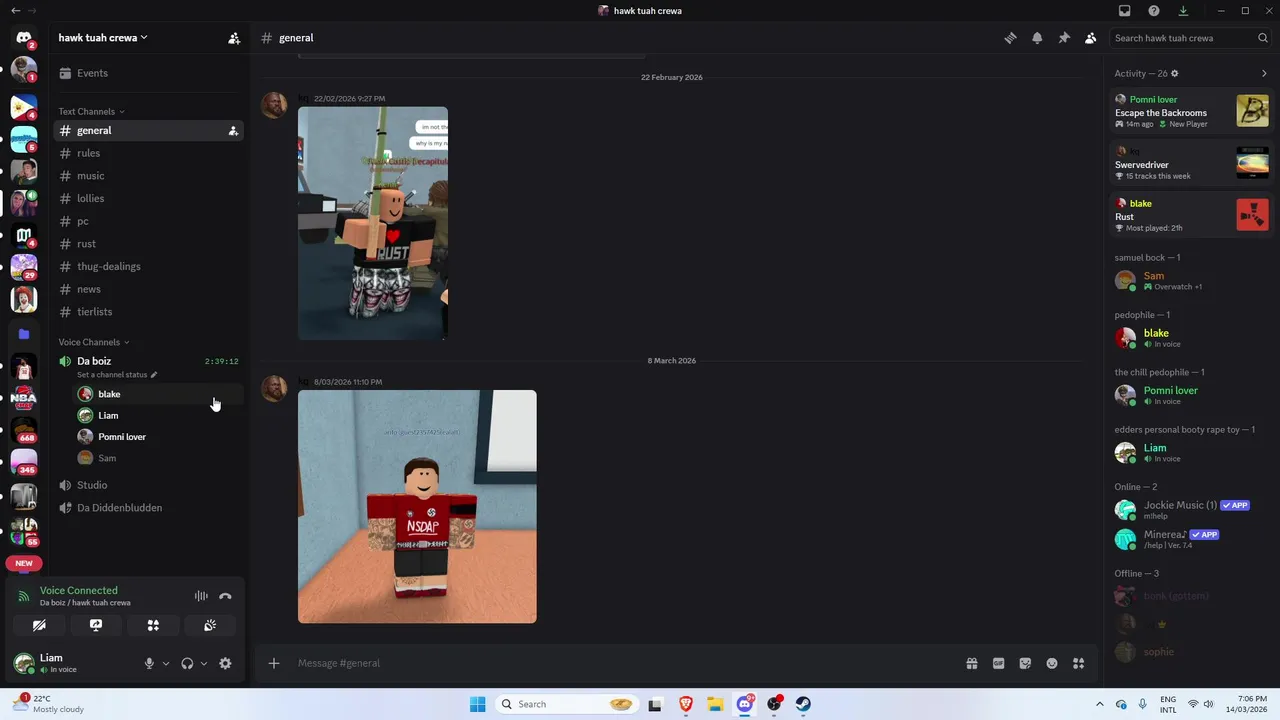The image size is (1280, 720).
Task: Show hidden tray icons chevron in taskbar
Action: click(x=1100, y=704)
